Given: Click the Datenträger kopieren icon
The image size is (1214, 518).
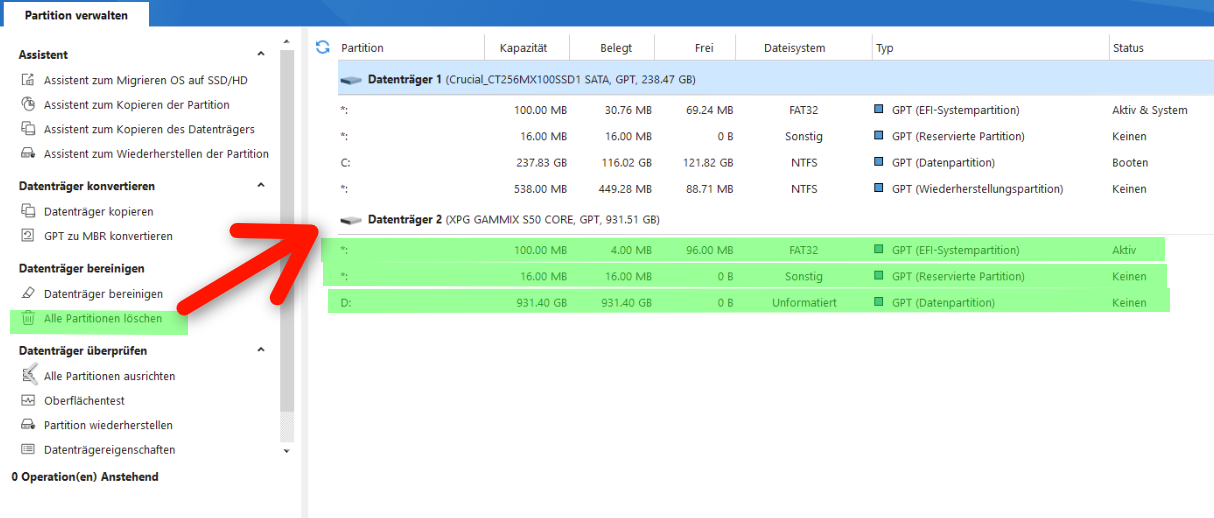Looking at the screenshot, I should (x=28, y=212).
